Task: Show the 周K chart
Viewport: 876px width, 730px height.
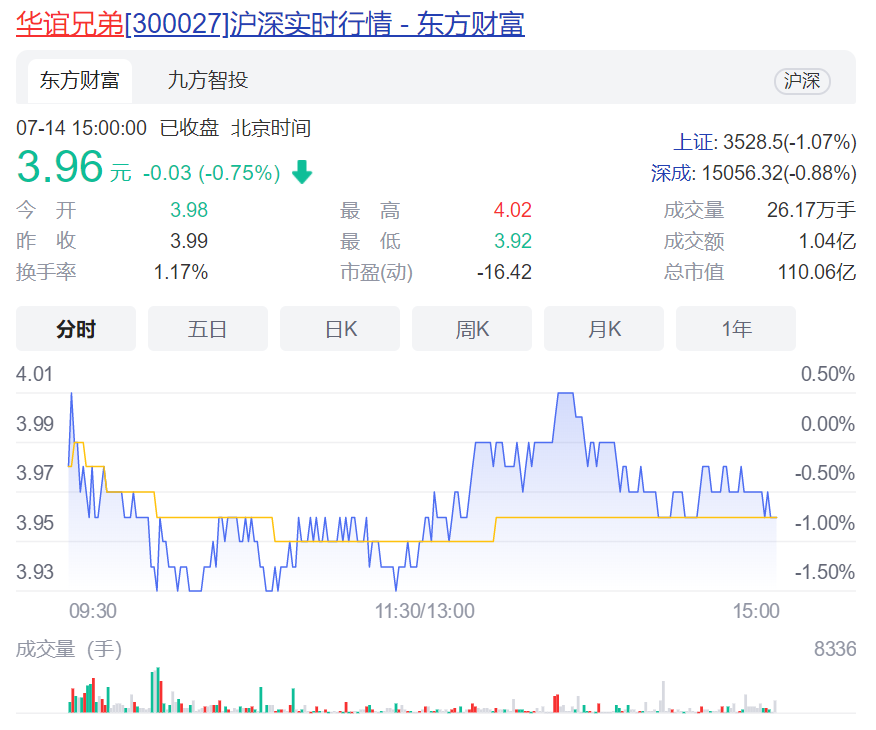Action: tap(472, 329)
